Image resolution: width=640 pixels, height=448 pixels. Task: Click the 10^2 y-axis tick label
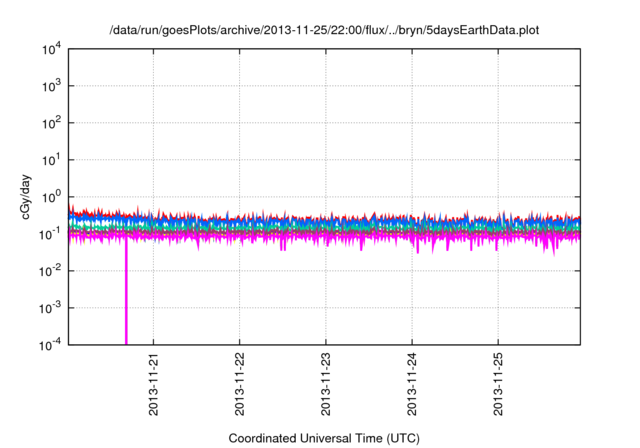[x=52, y=123]
